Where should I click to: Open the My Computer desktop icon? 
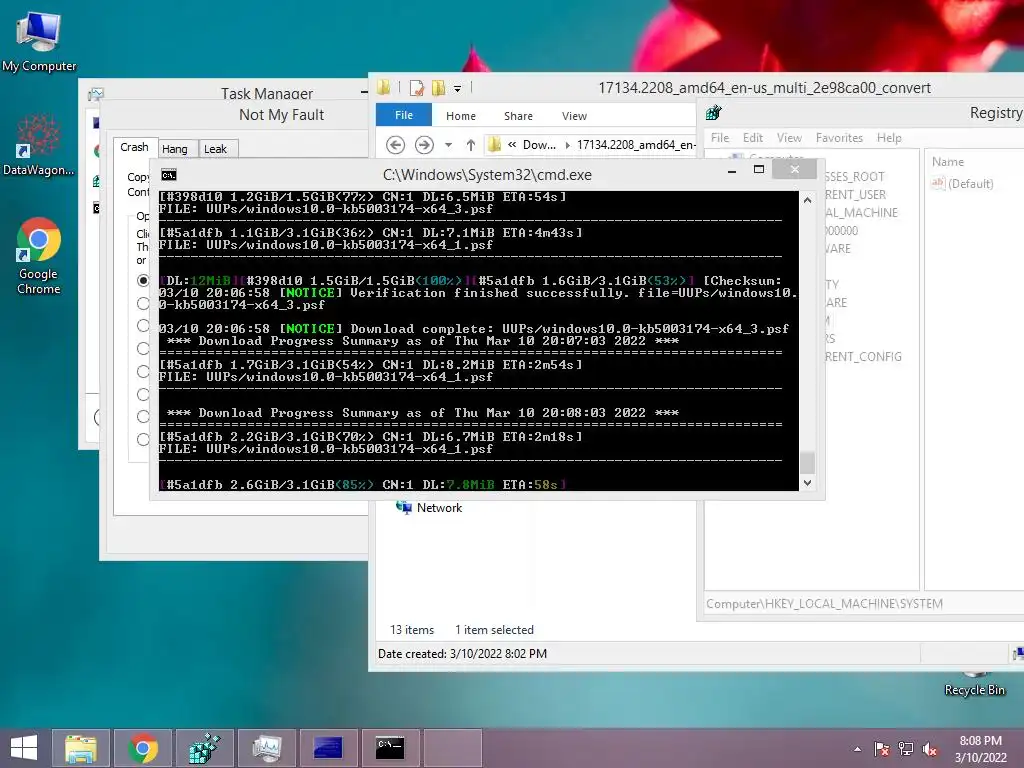point(39,40)
